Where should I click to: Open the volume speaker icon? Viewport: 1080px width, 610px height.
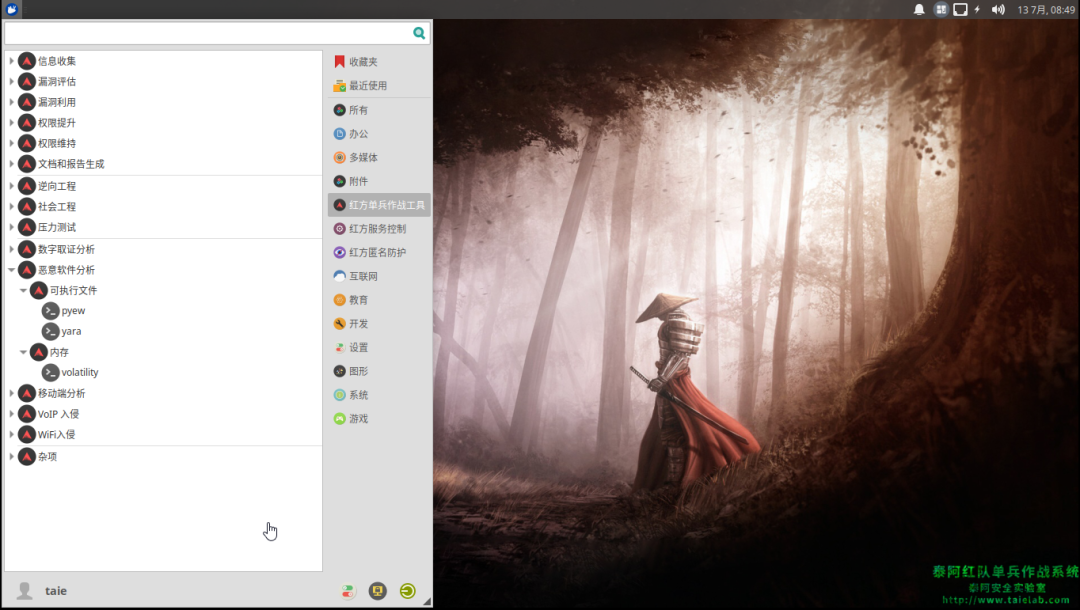tap(998, 10)
